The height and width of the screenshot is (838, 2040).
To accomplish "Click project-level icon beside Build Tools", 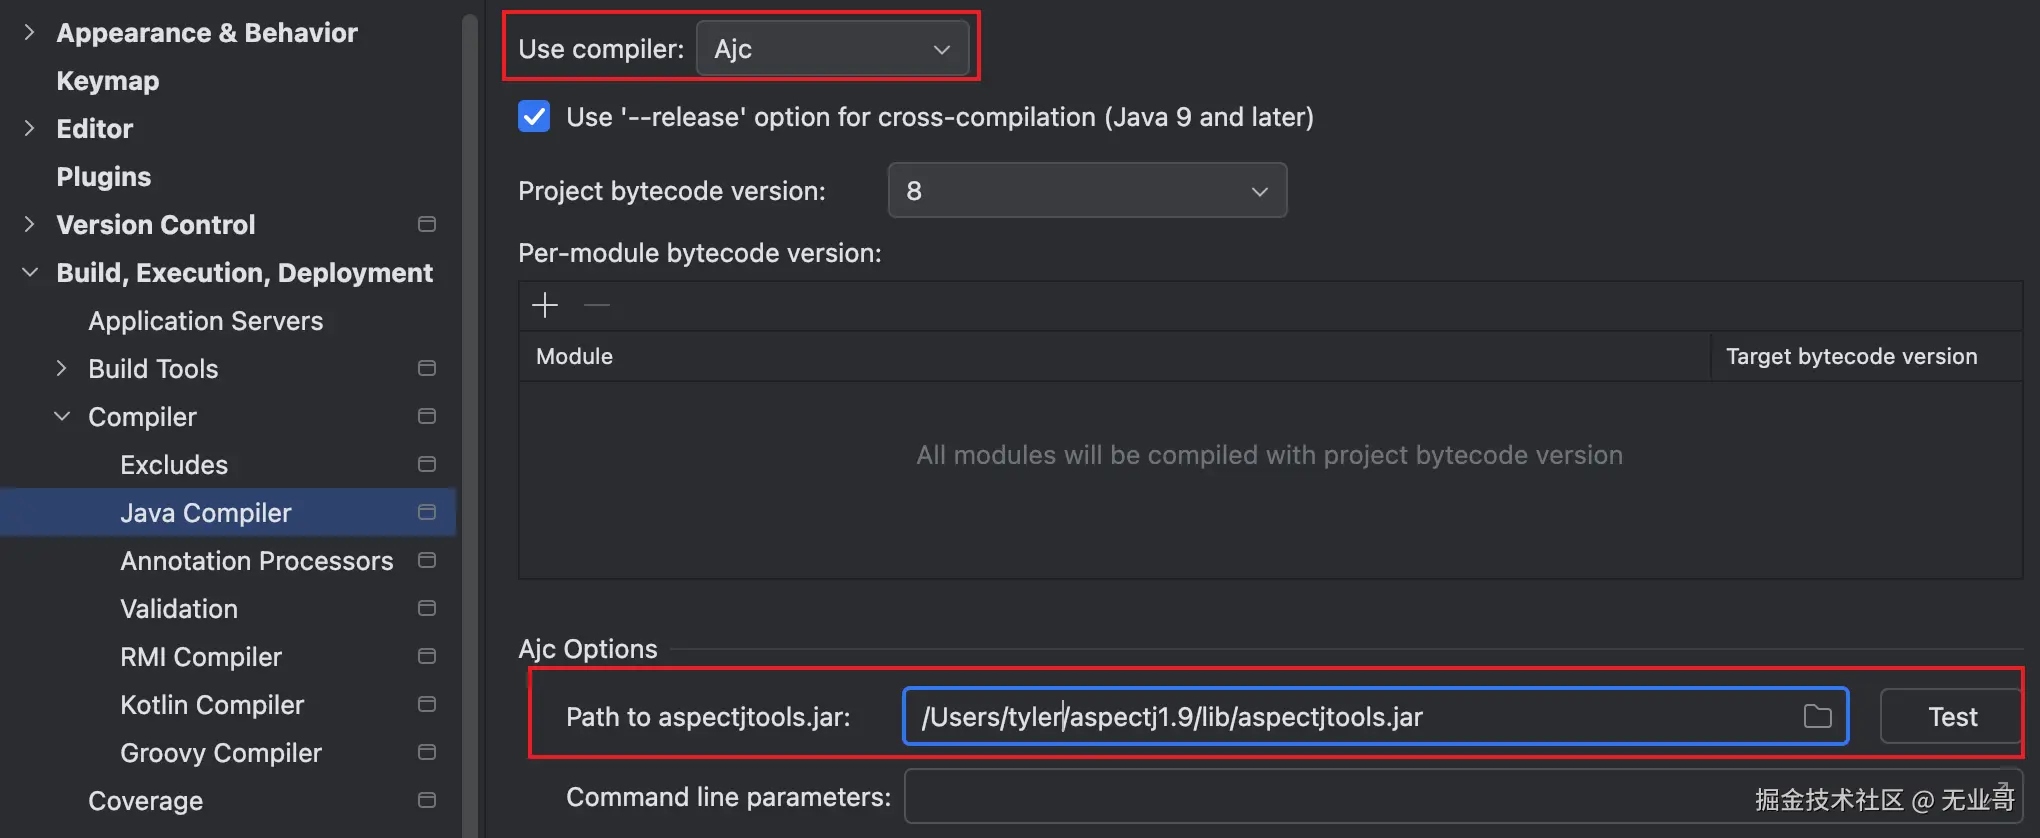I will (x=427, y=368).
